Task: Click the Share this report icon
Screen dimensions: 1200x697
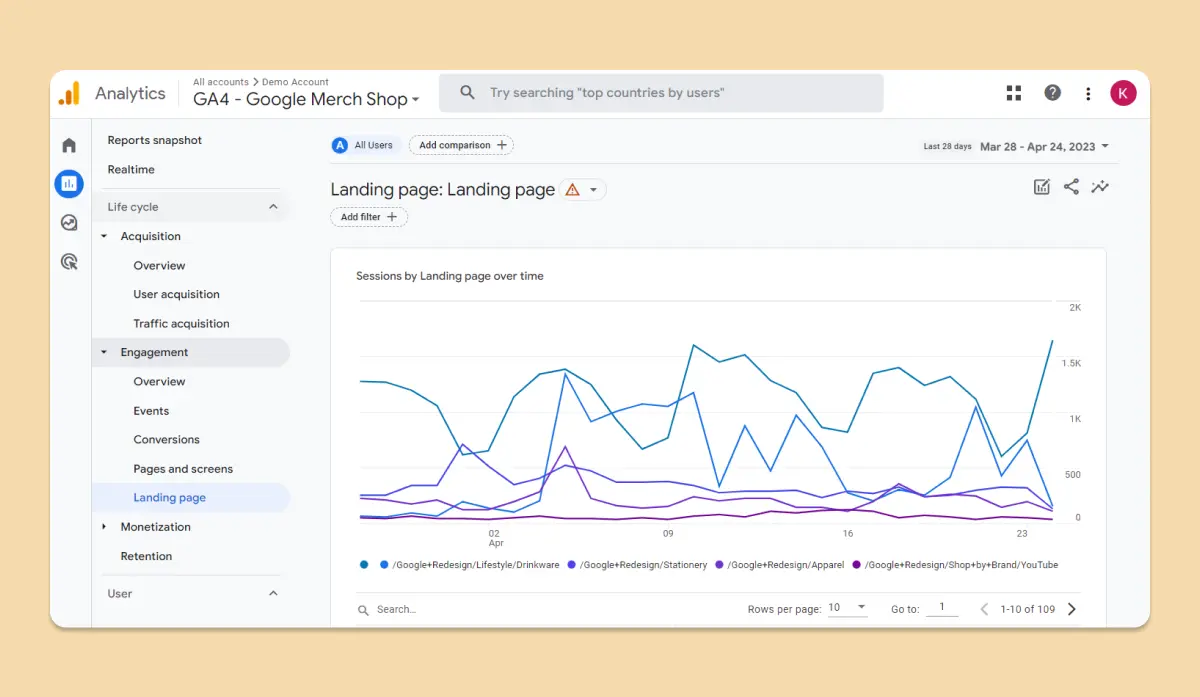Action: (1071, 187)
